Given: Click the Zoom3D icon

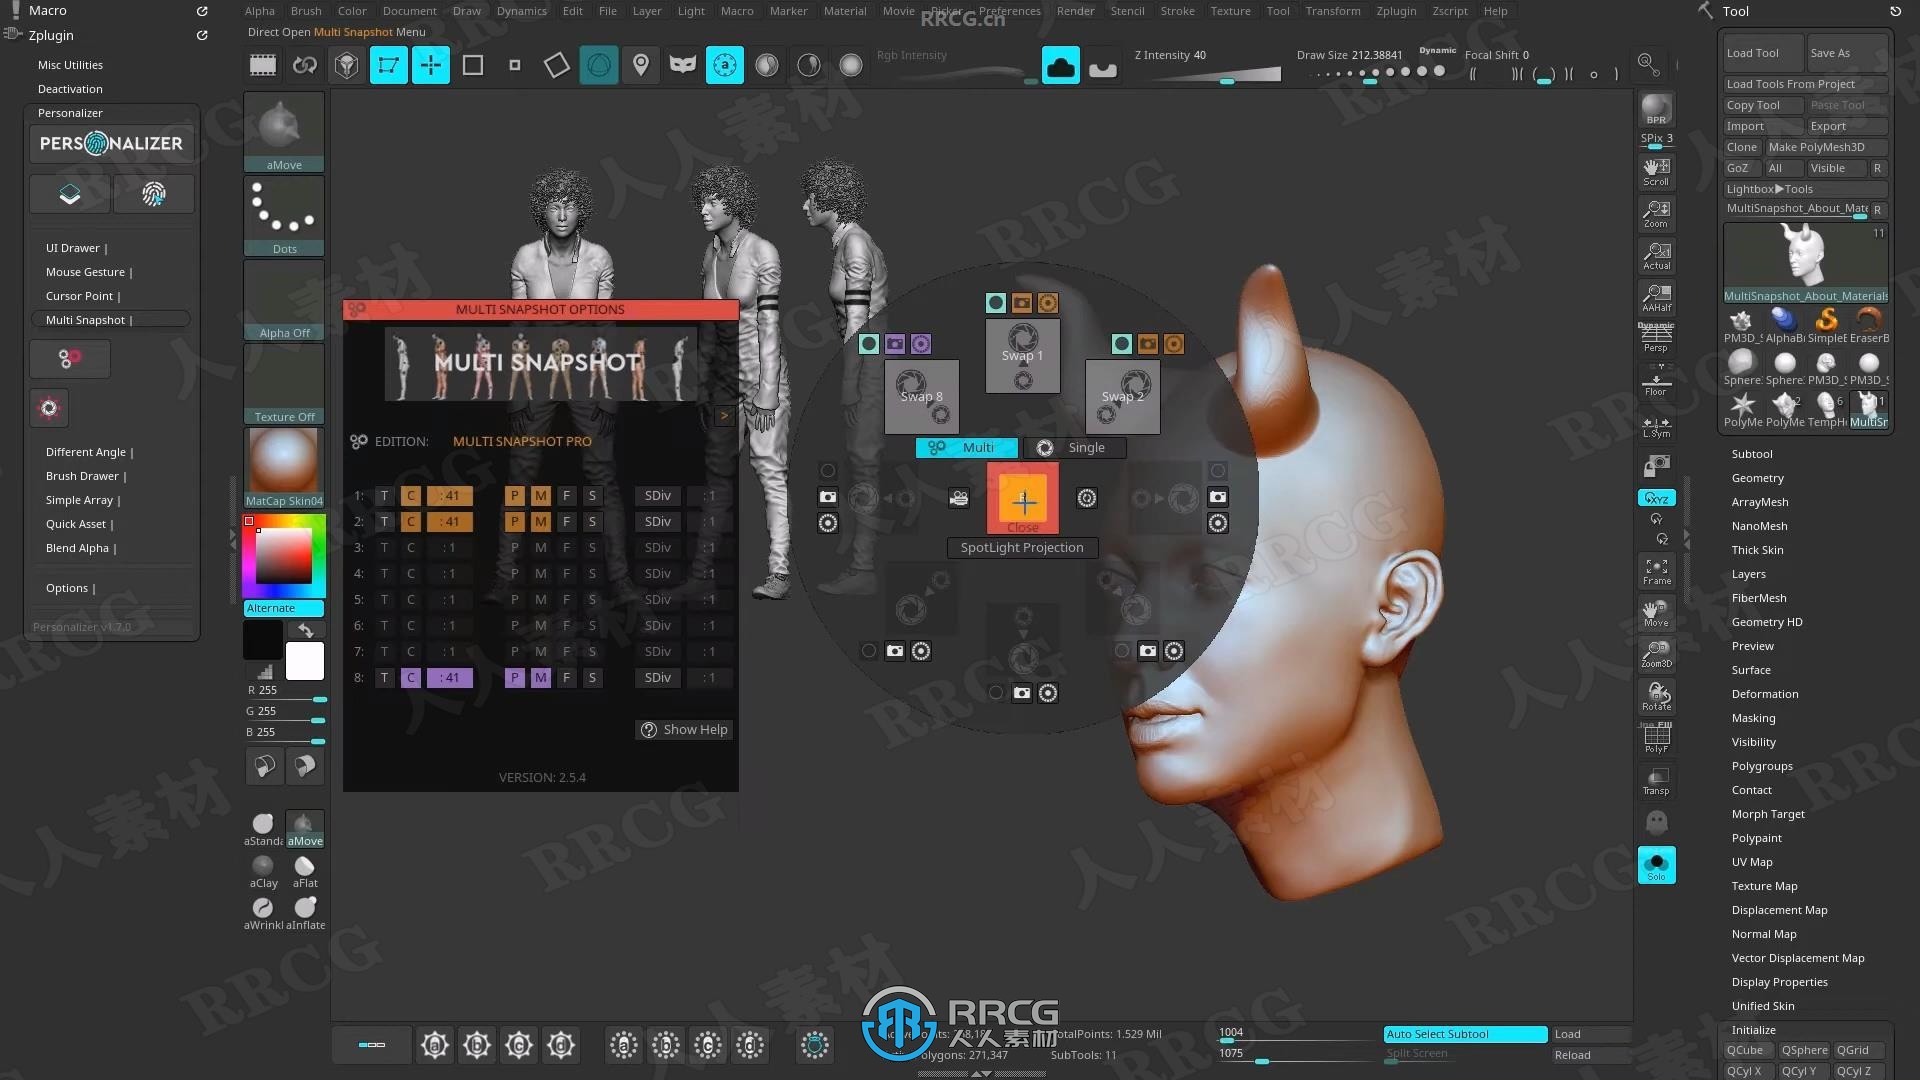Looking at the screenshot, I should pos(1656,655).
